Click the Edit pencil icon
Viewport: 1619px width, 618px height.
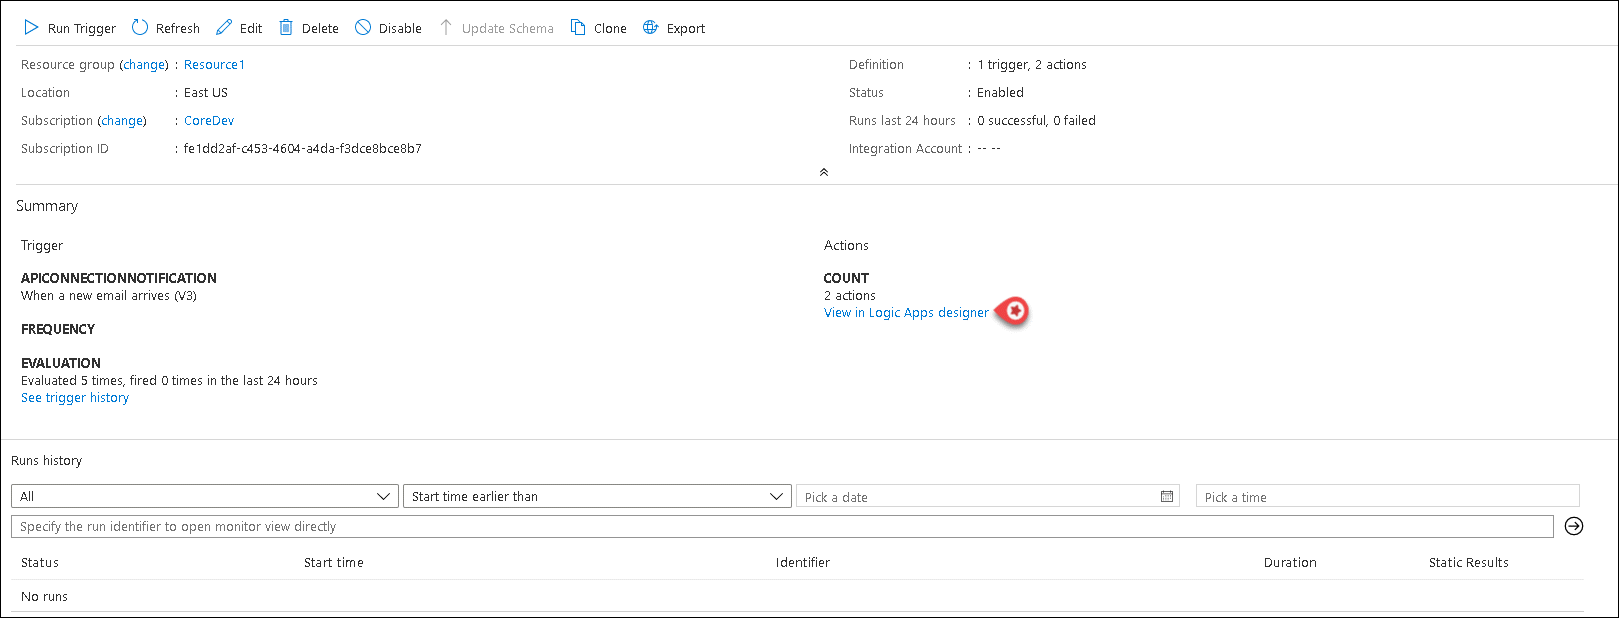pyautogui.click(x=224, y=28)
